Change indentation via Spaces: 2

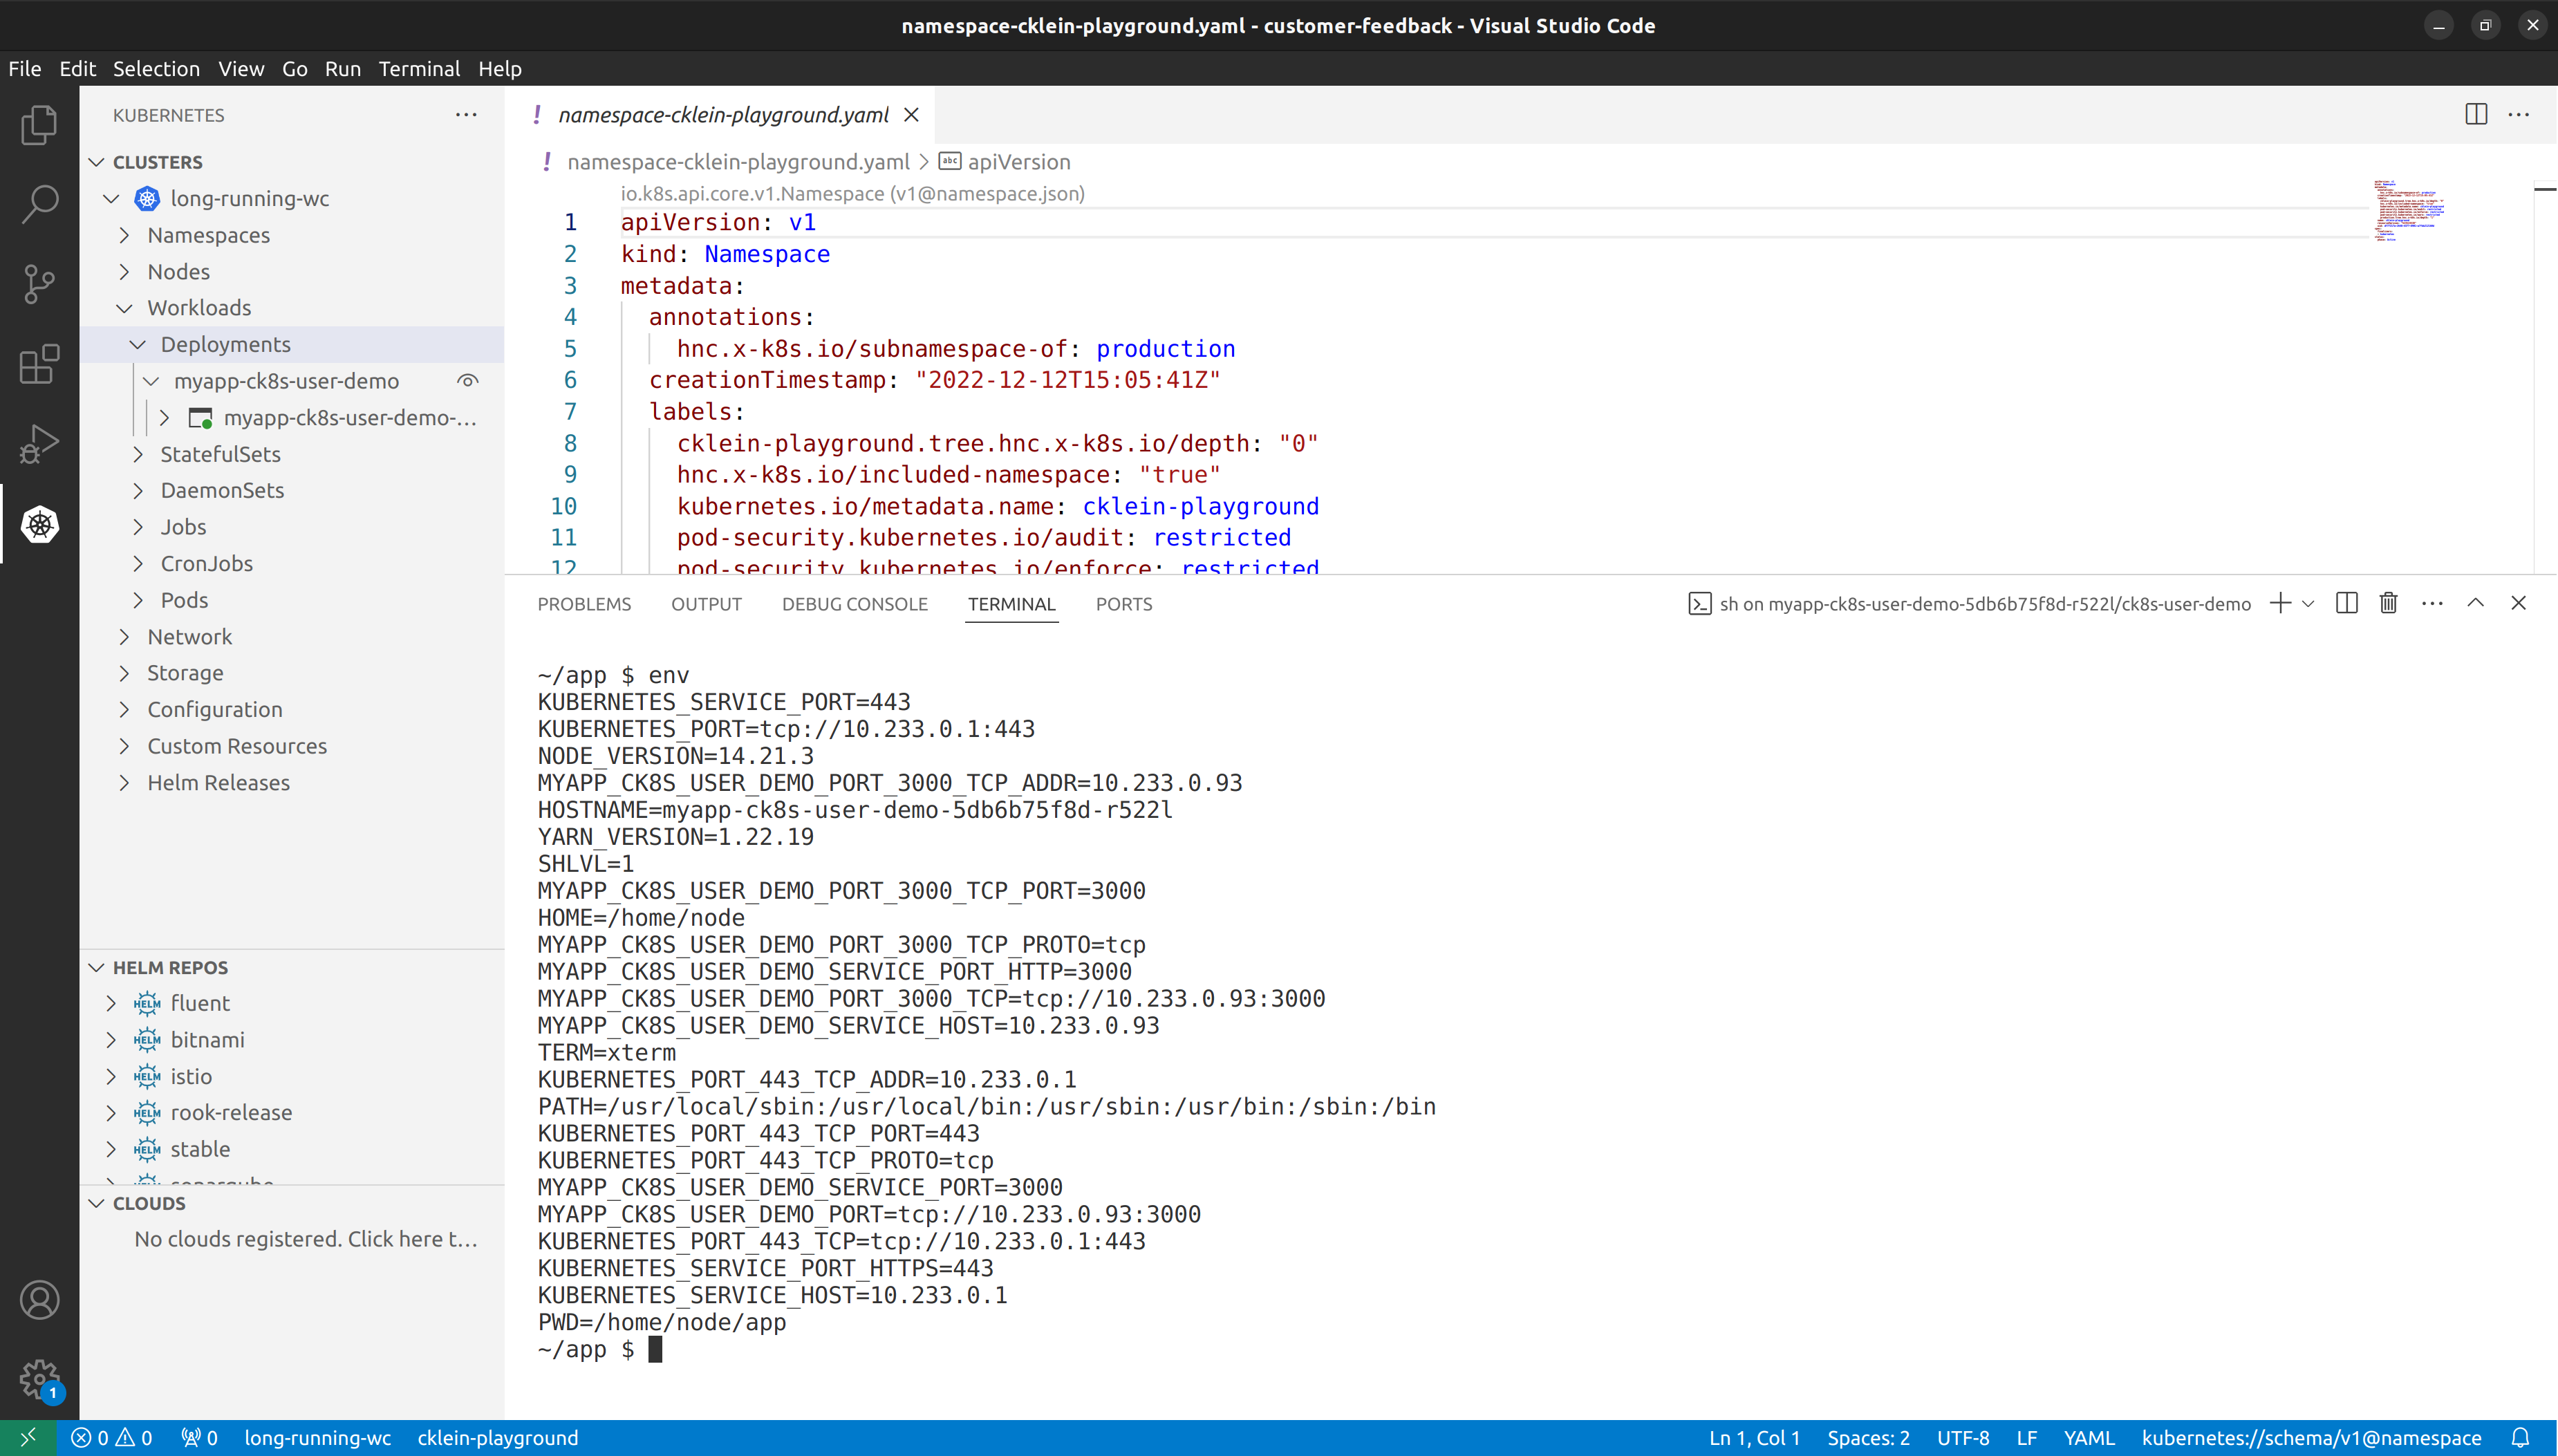click(1867, 1438)
